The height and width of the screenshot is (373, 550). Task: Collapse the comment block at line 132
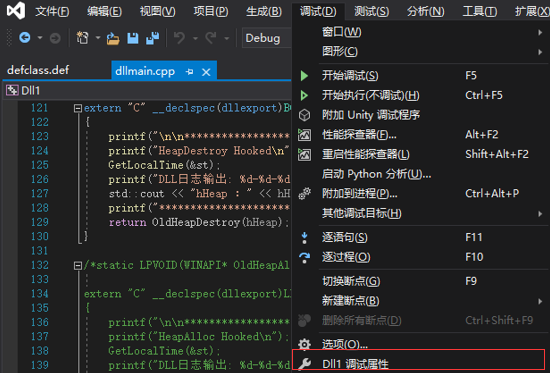pos(78,266)
